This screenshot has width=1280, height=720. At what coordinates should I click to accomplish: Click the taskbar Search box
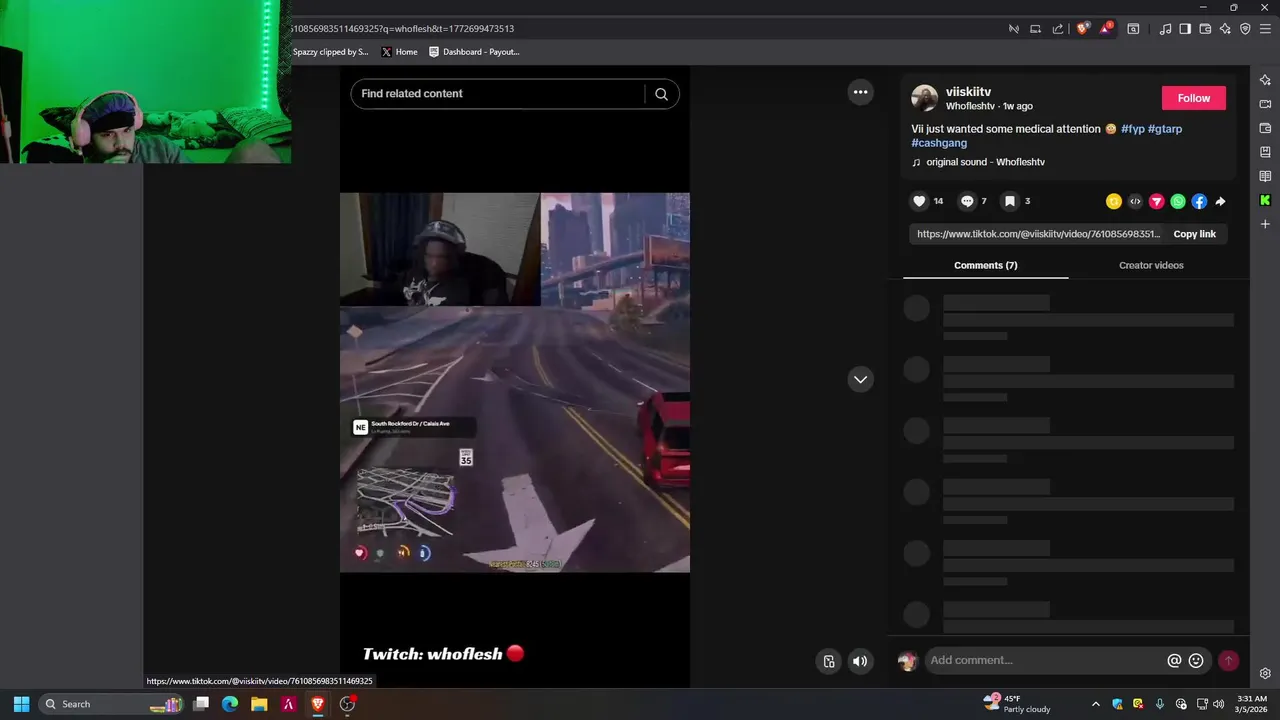(x=113, y=704)
